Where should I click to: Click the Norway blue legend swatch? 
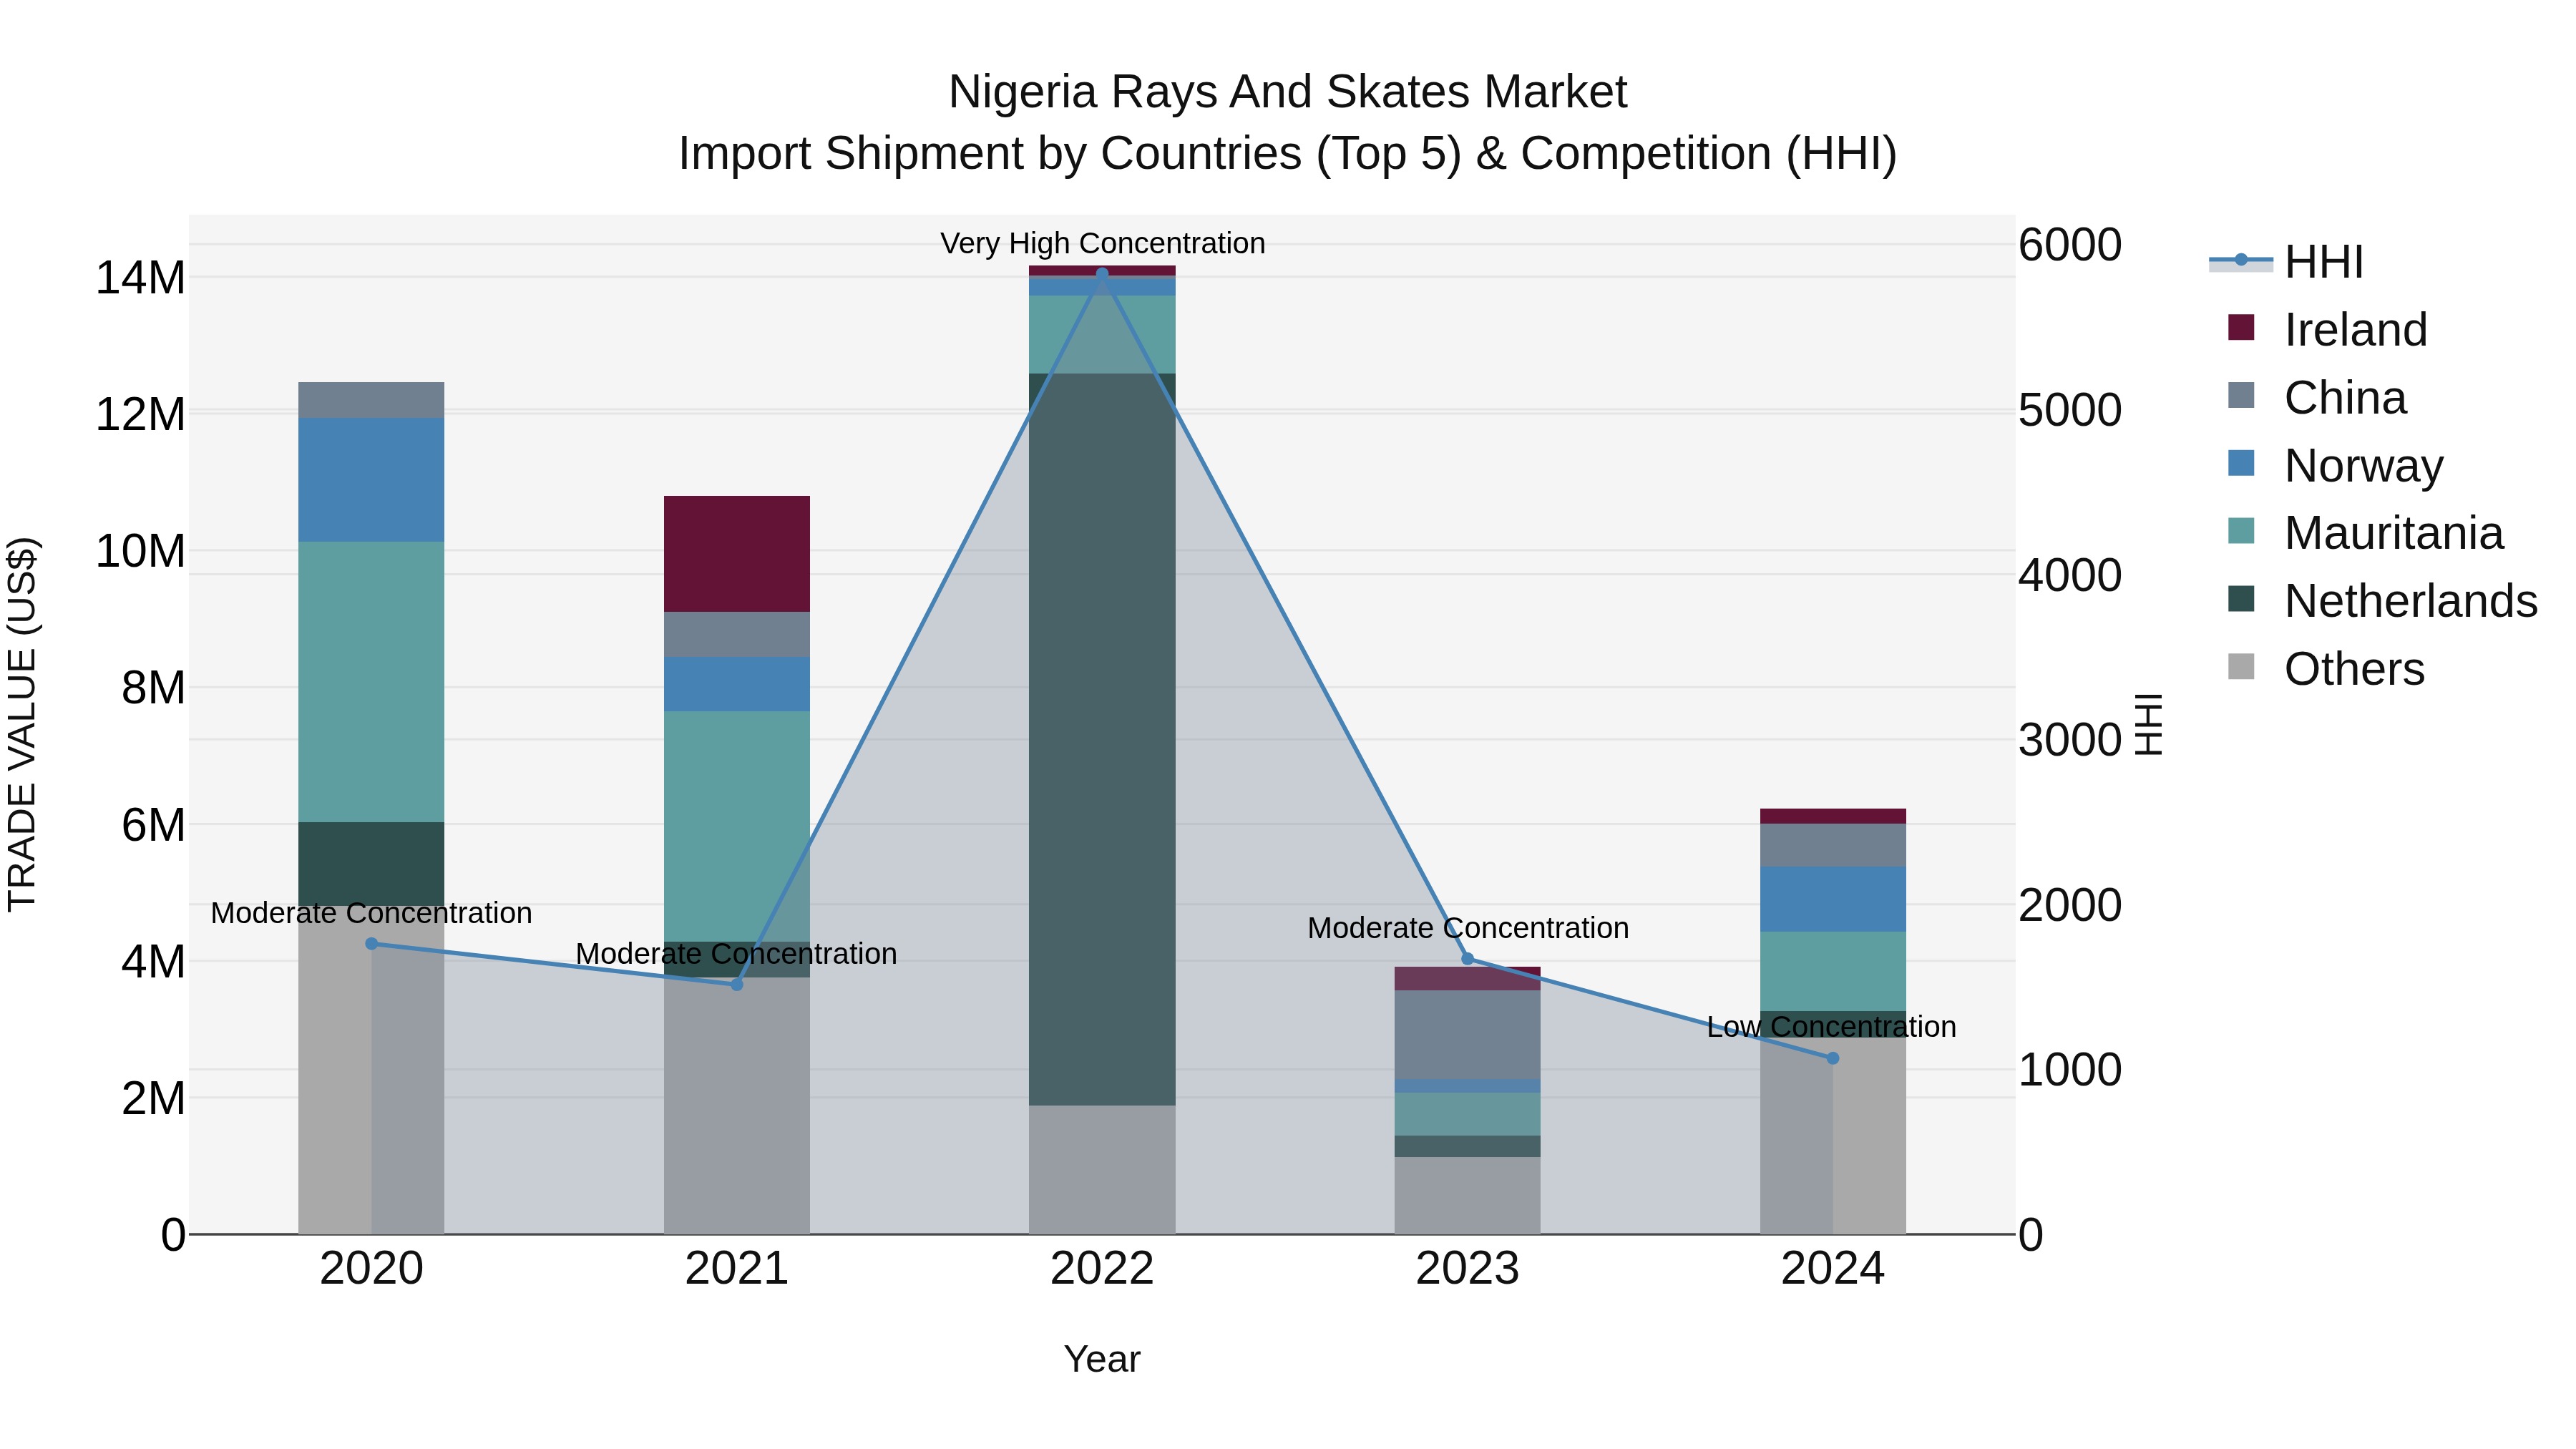point(2241,463)
